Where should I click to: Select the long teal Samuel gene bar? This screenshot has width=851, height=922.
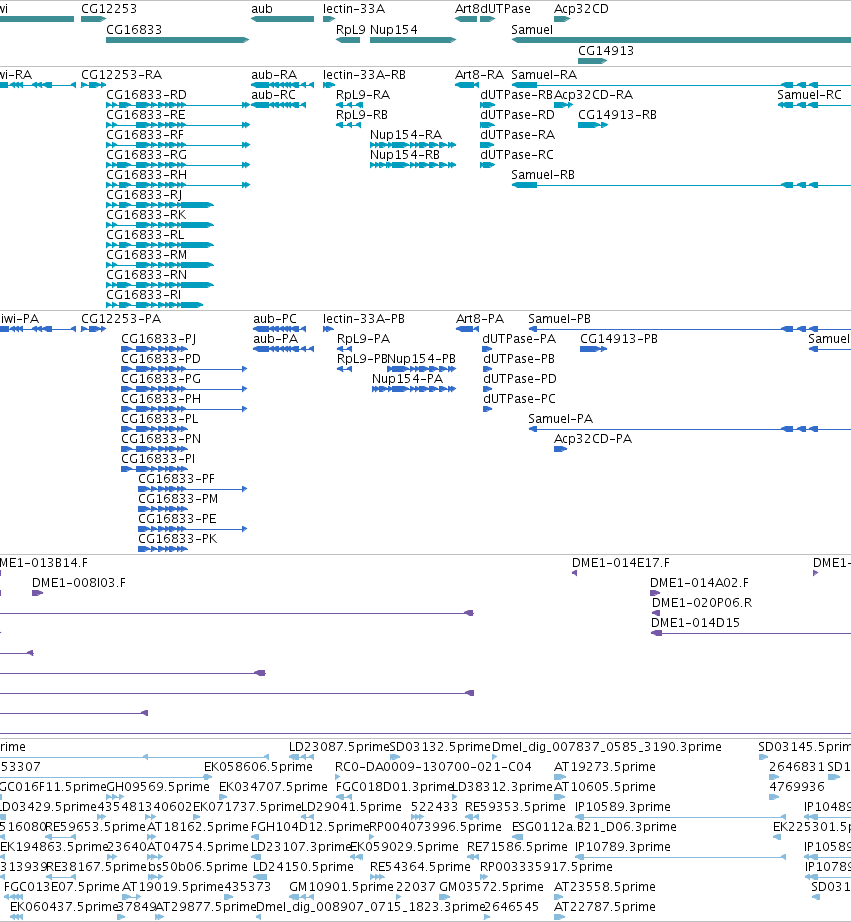pos(681,40)
